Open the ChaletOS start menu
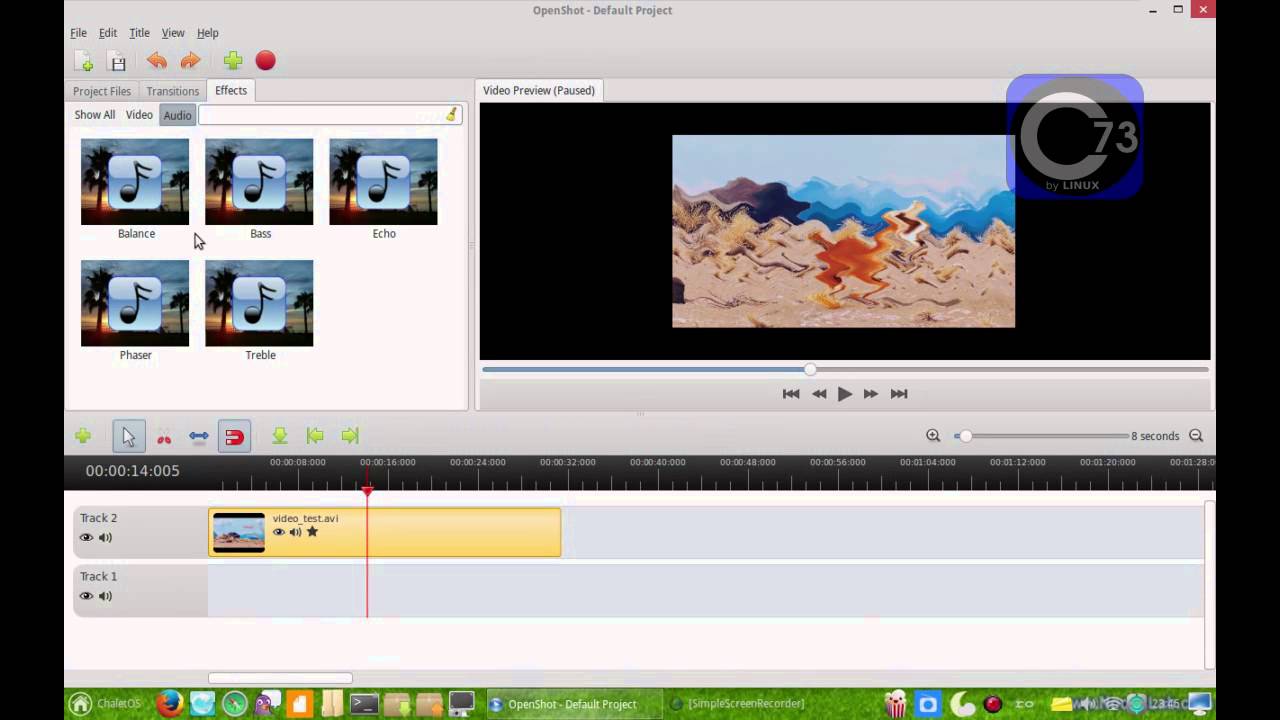The image size is (1280, 720). pyautogui.click(x=105, y=704)
